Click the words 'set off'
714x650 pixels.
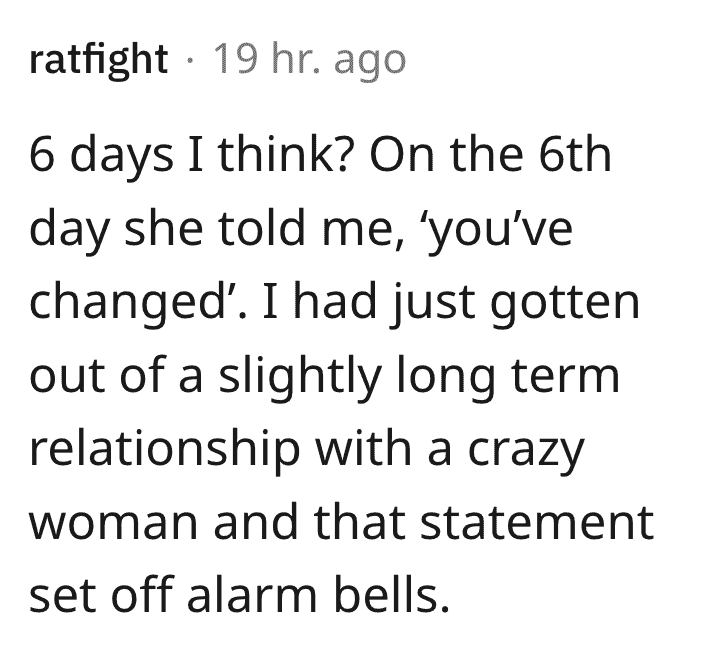point(101,594)
